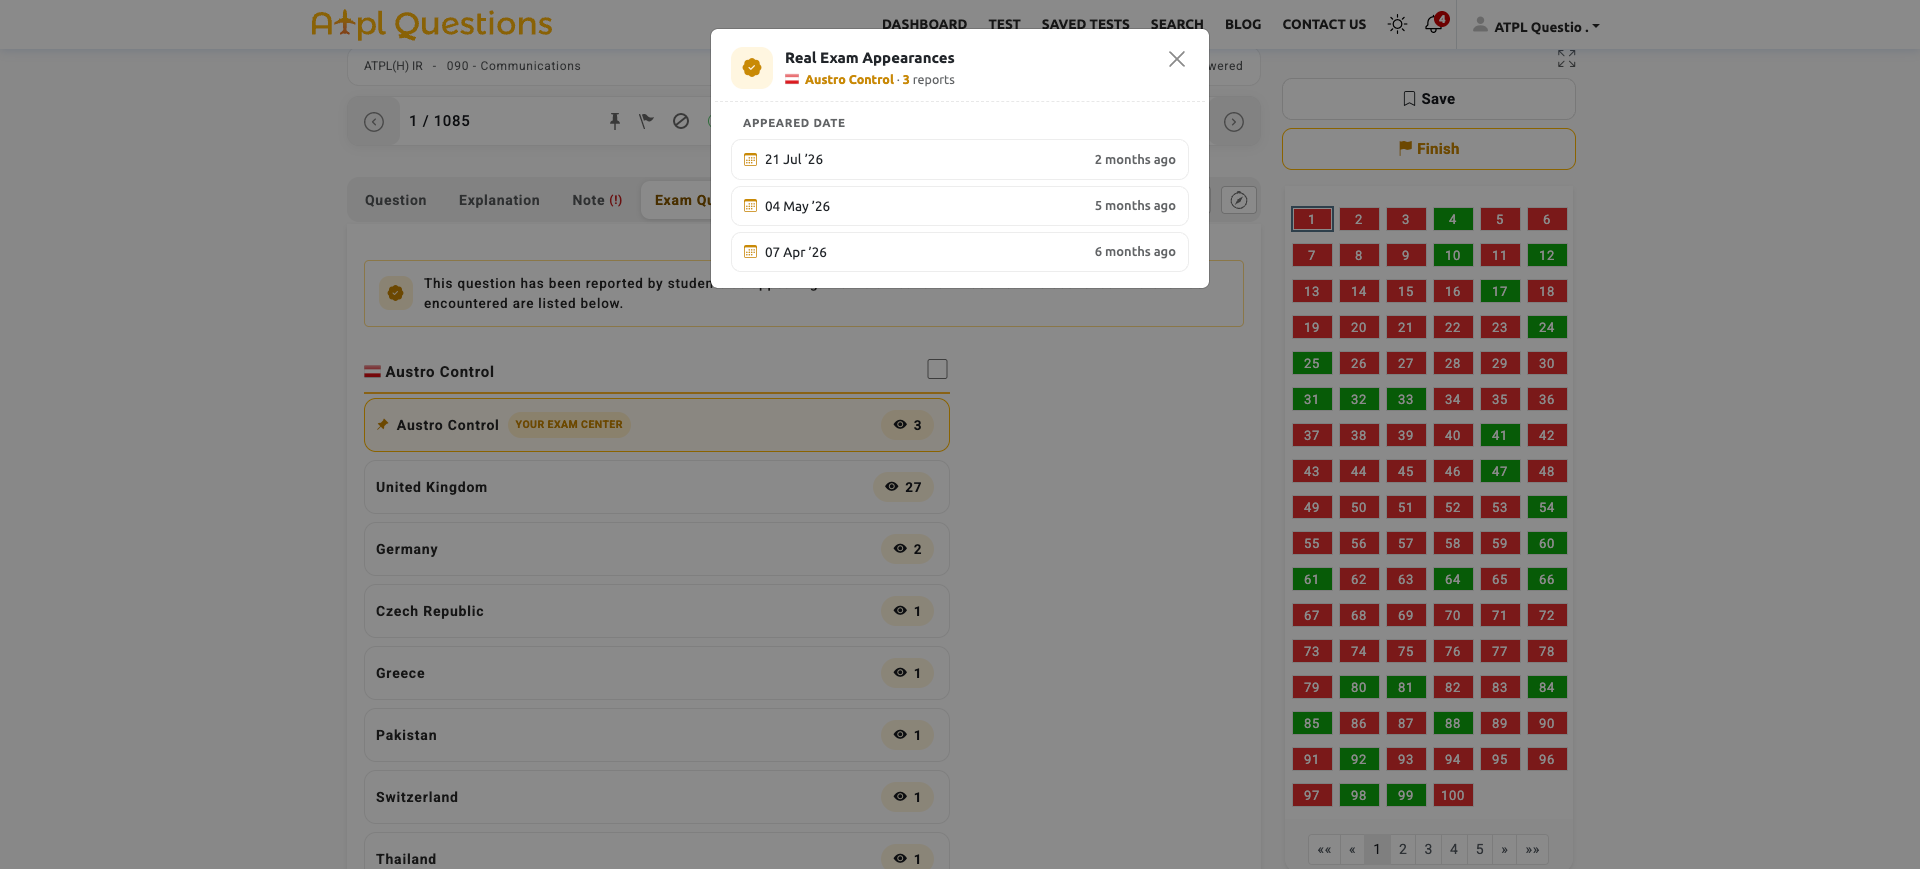
Task: Expand the Switzerland reports row
Action: click(x=656, y=797)
